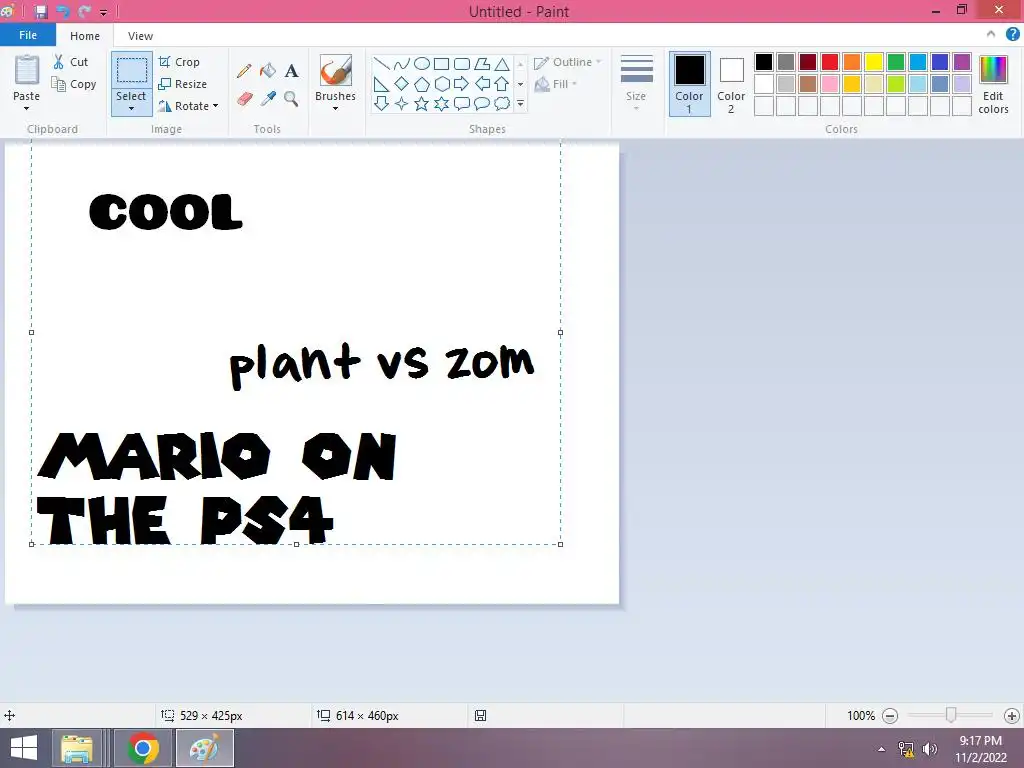Screen dimensions: 1024x768
Task: Choose the Triangle shape
Action: pyautogui.click(x=502, y=63)
